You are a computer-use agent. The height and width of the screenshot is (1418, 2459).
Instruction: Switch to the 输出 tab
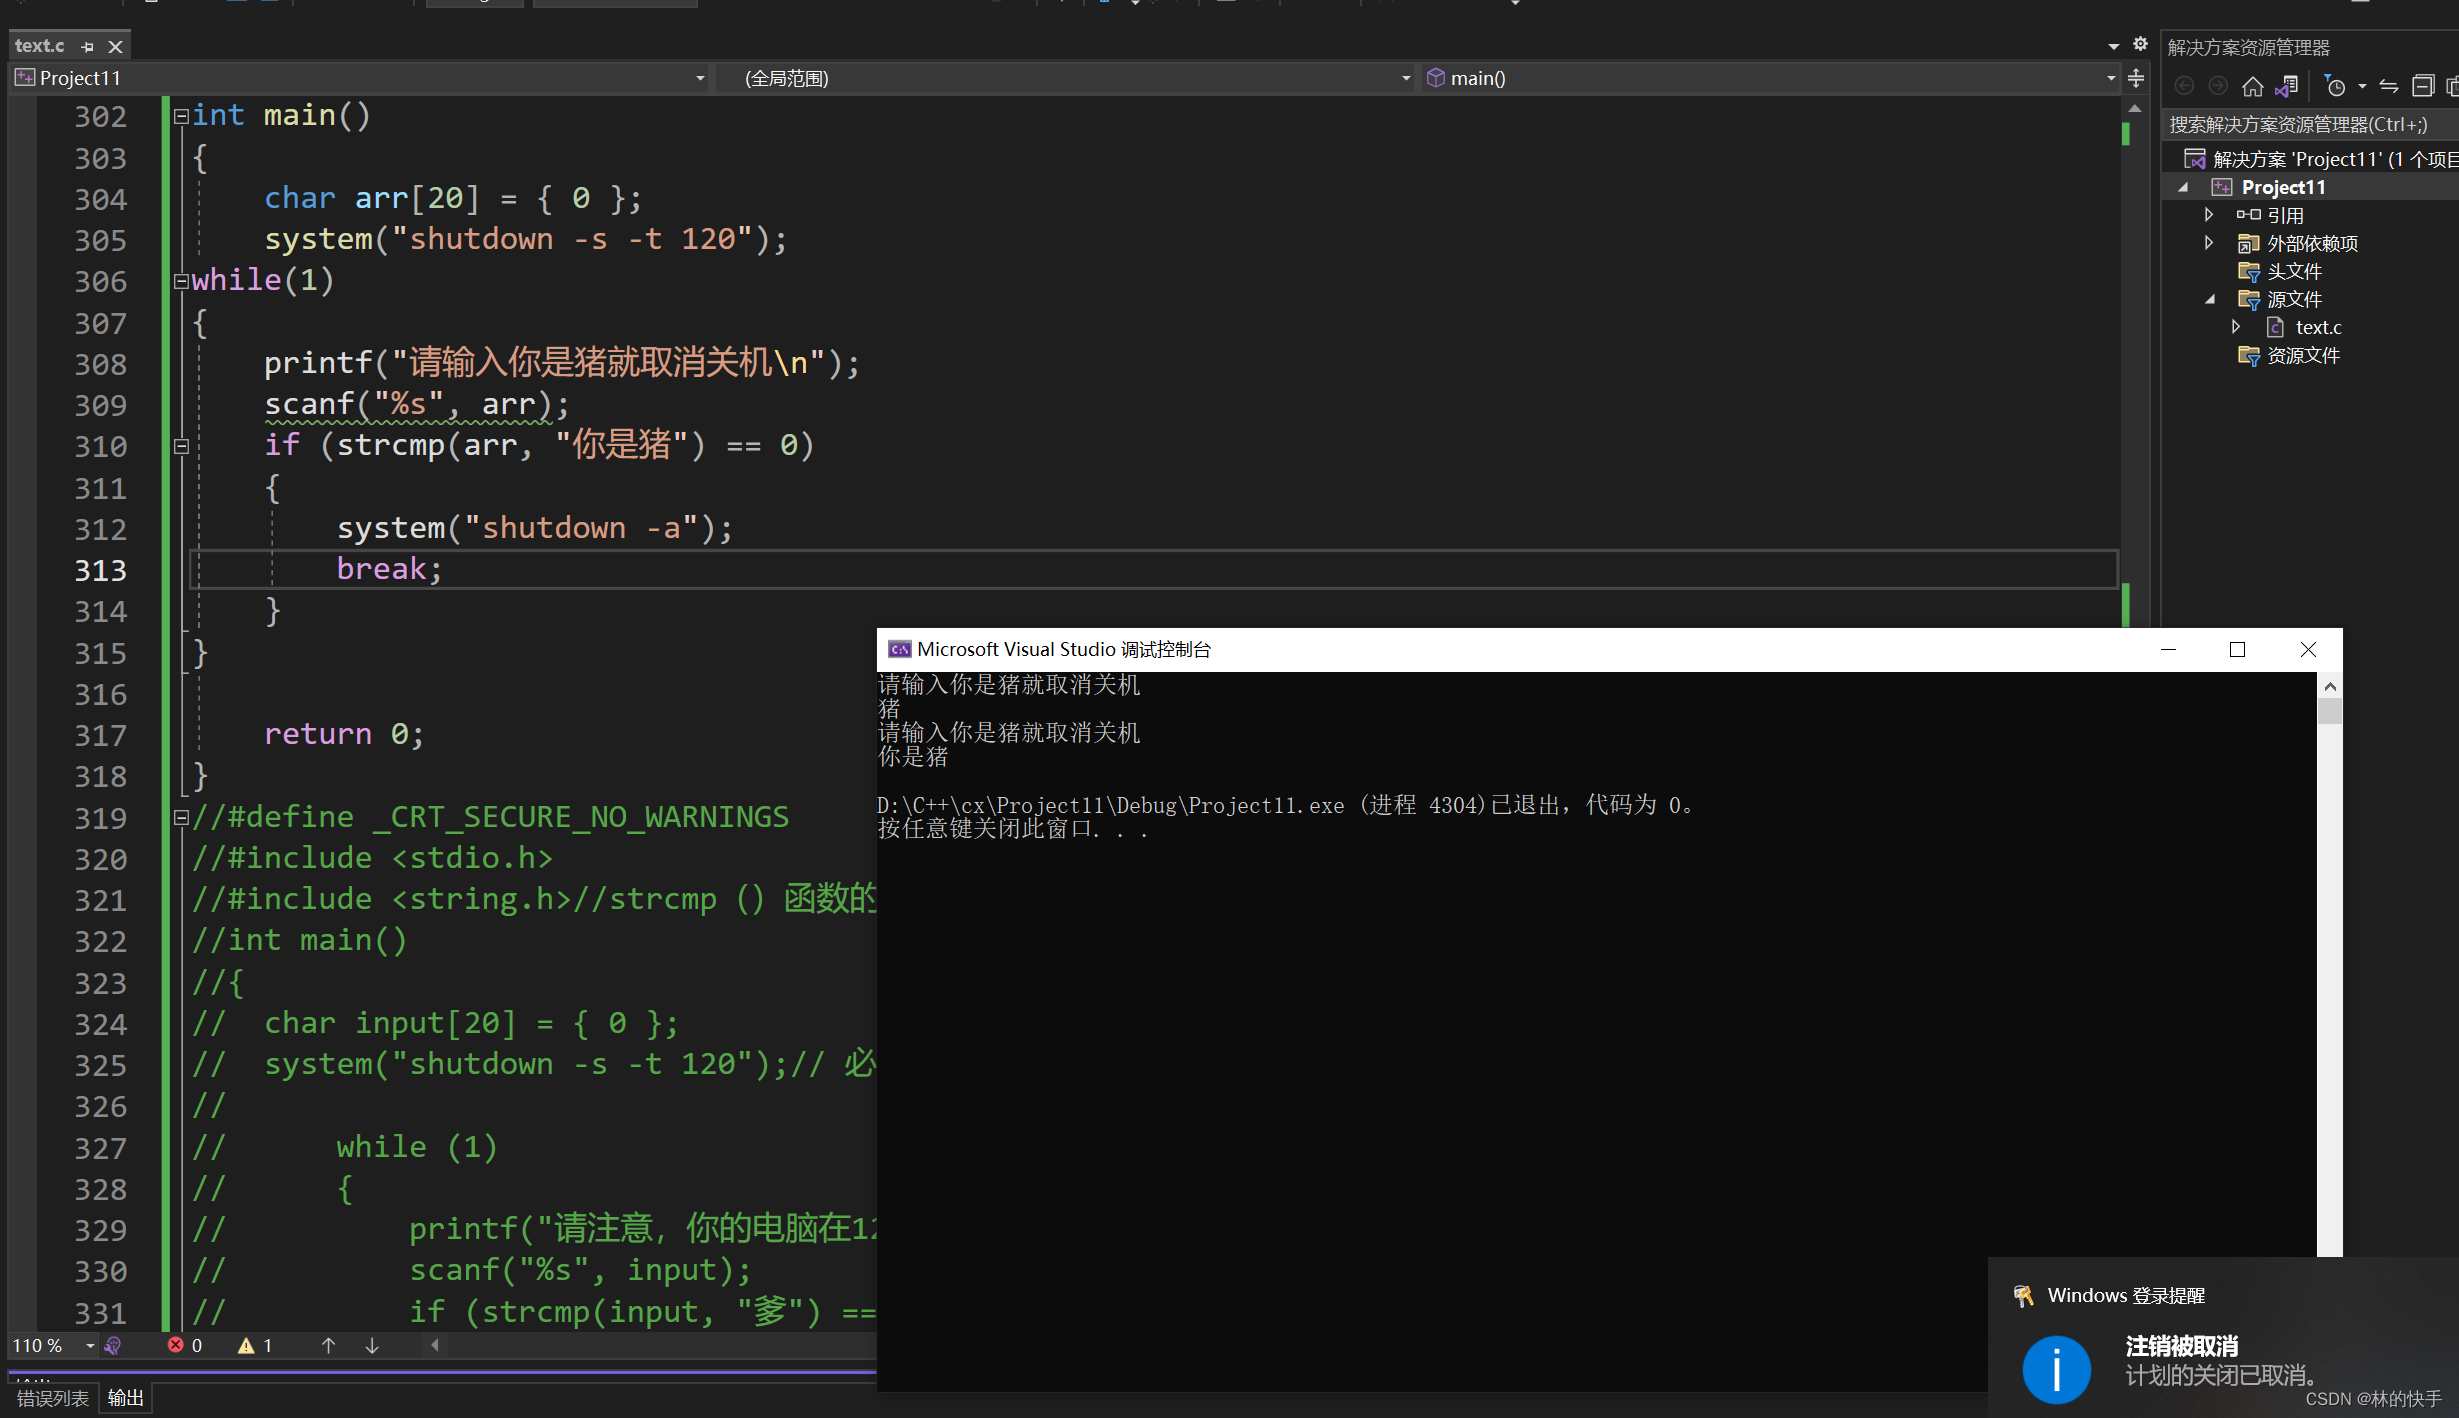[x=126, y=1398]
